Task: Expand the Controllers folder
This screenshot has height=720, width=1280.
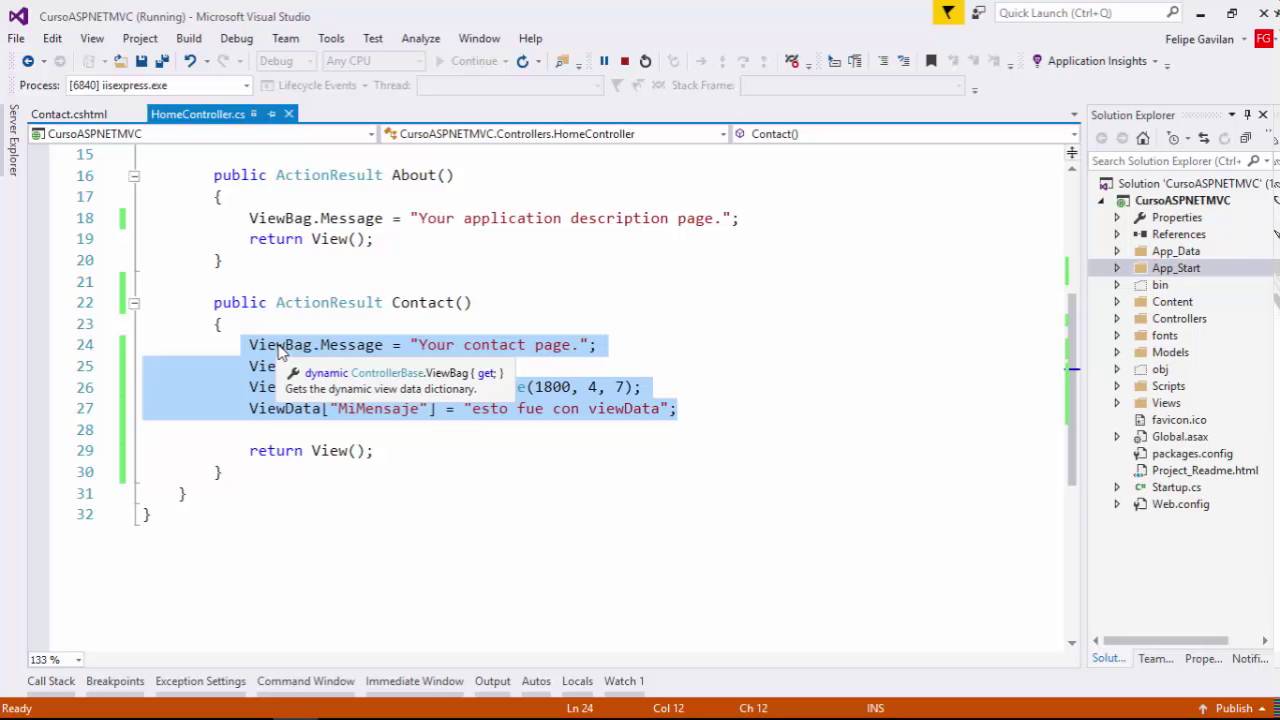Action: coord(1117,318)
